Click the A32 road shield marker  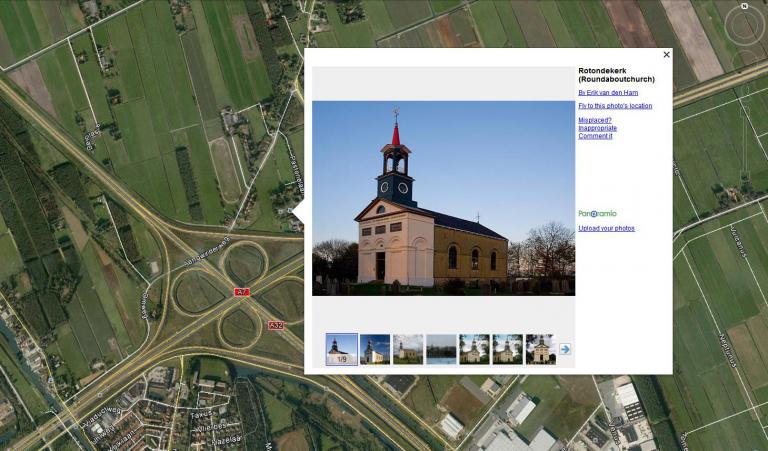click(x=275, y=325)
